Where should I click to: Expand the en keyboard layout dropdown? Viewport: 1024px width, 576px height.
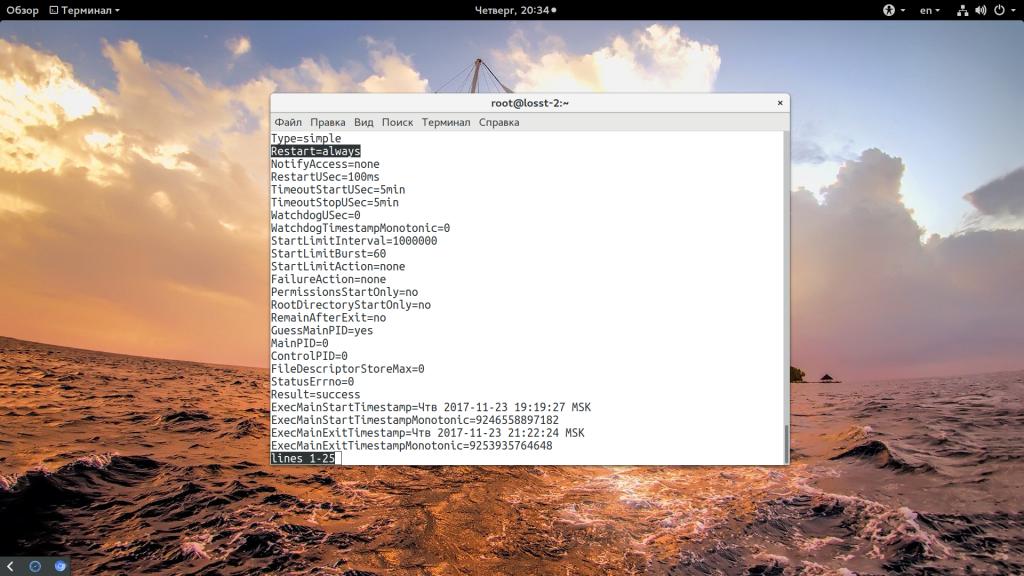930,10
